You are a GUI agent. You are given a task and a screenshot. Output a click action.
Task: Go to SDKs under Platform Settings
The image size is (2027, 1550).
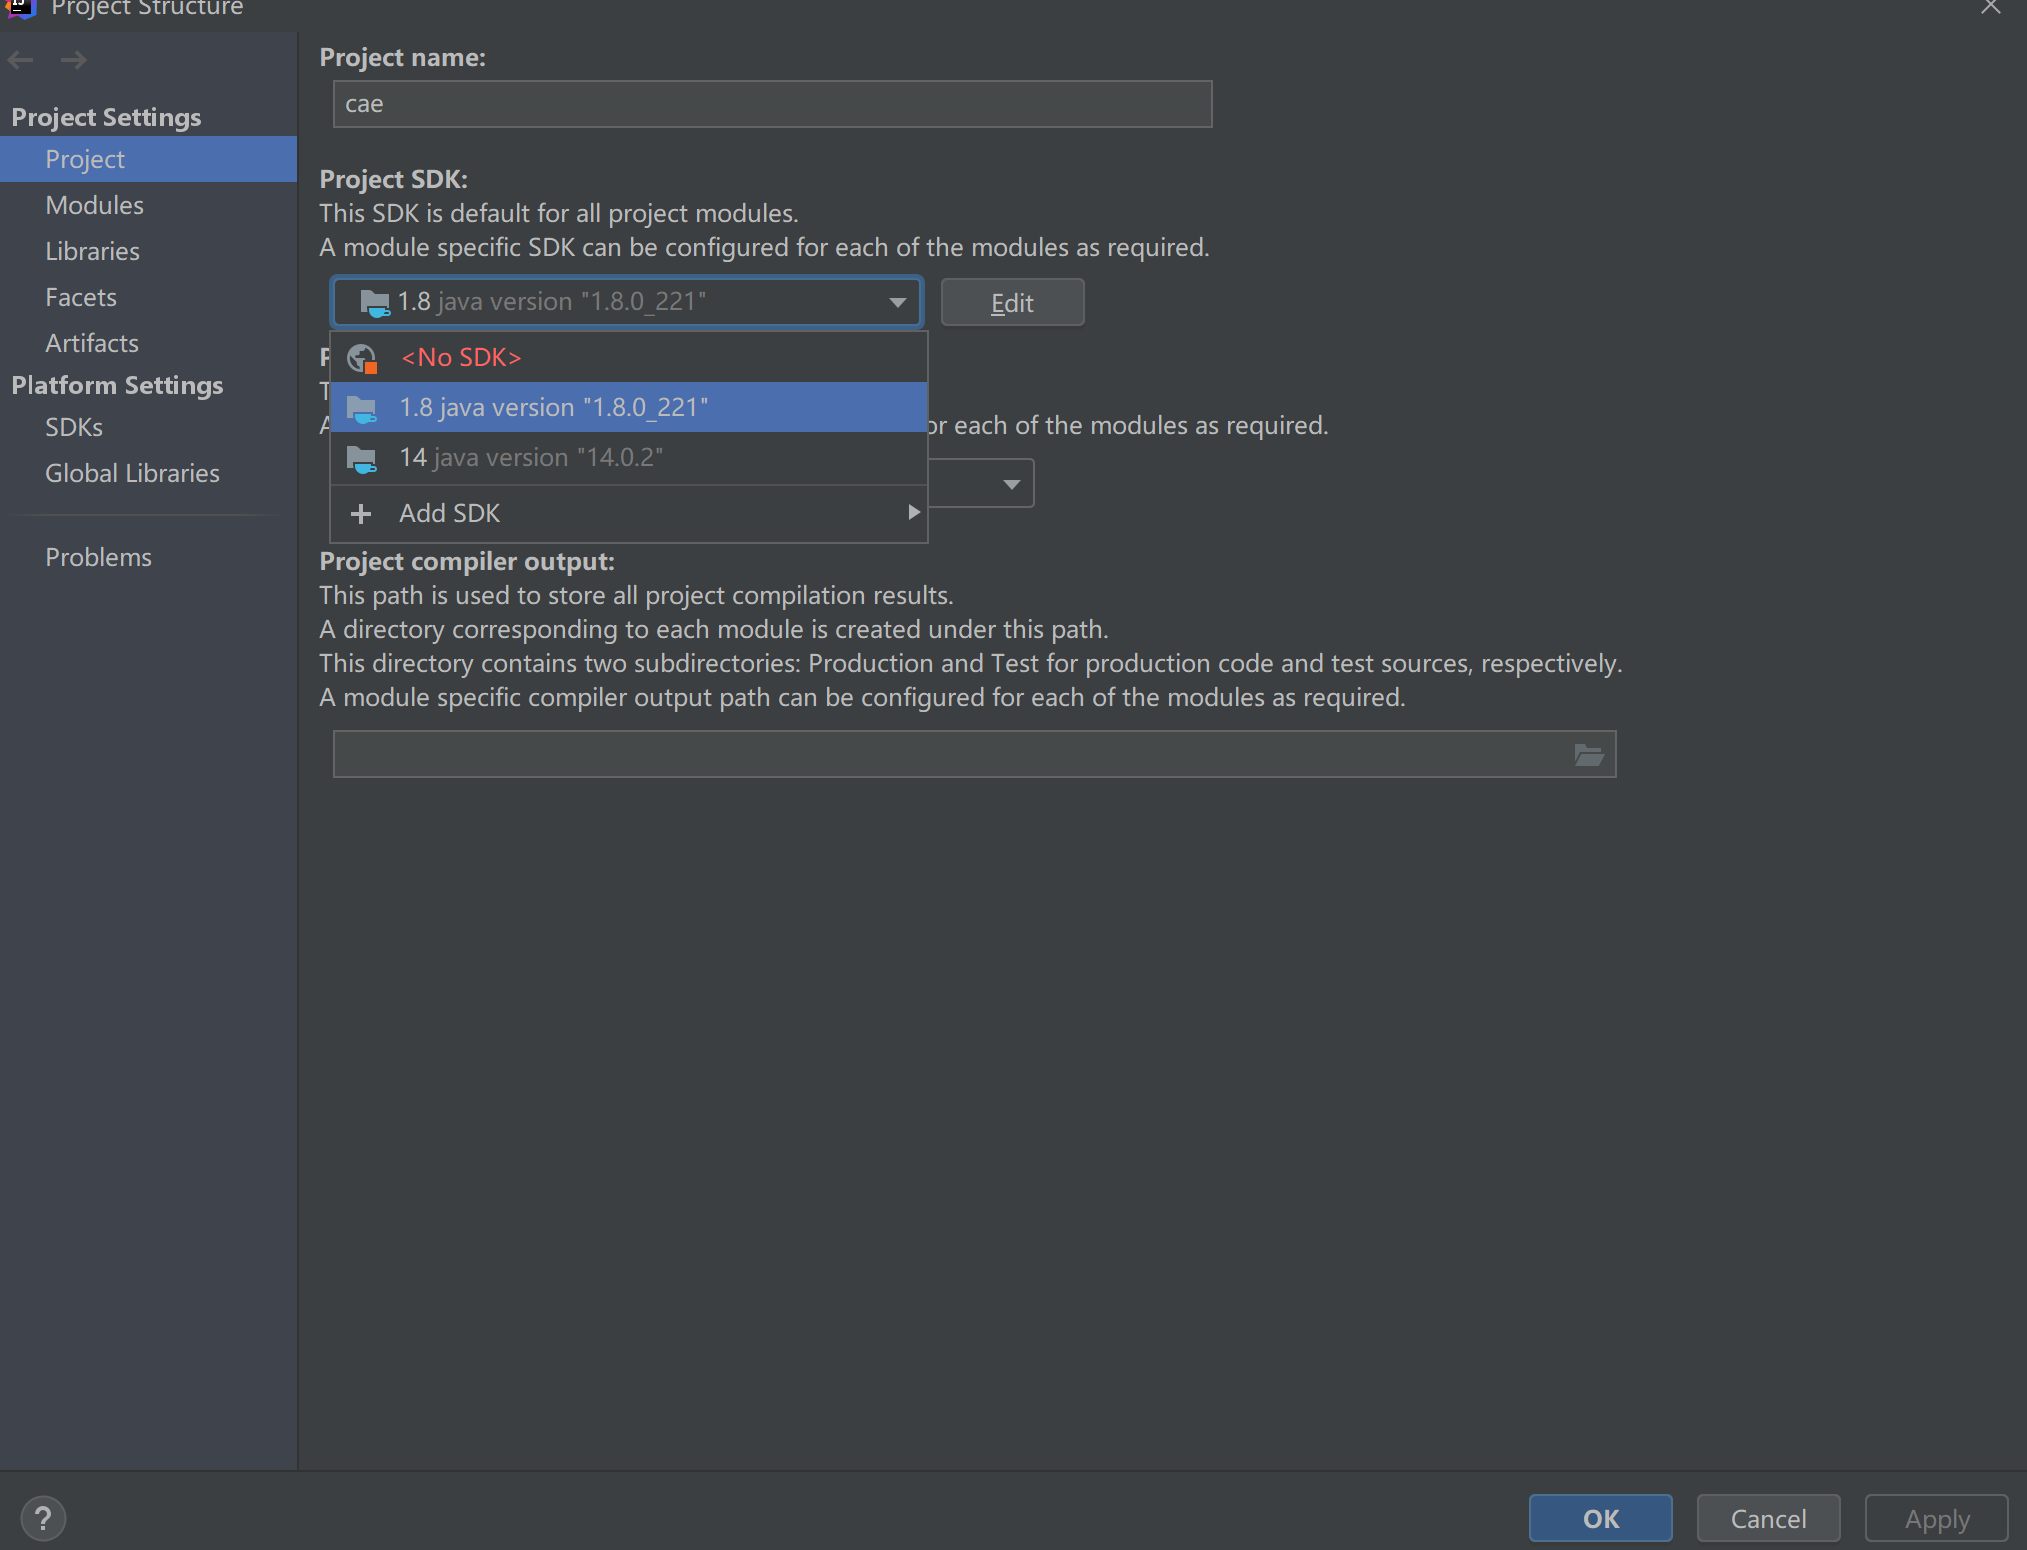[74, 428]
